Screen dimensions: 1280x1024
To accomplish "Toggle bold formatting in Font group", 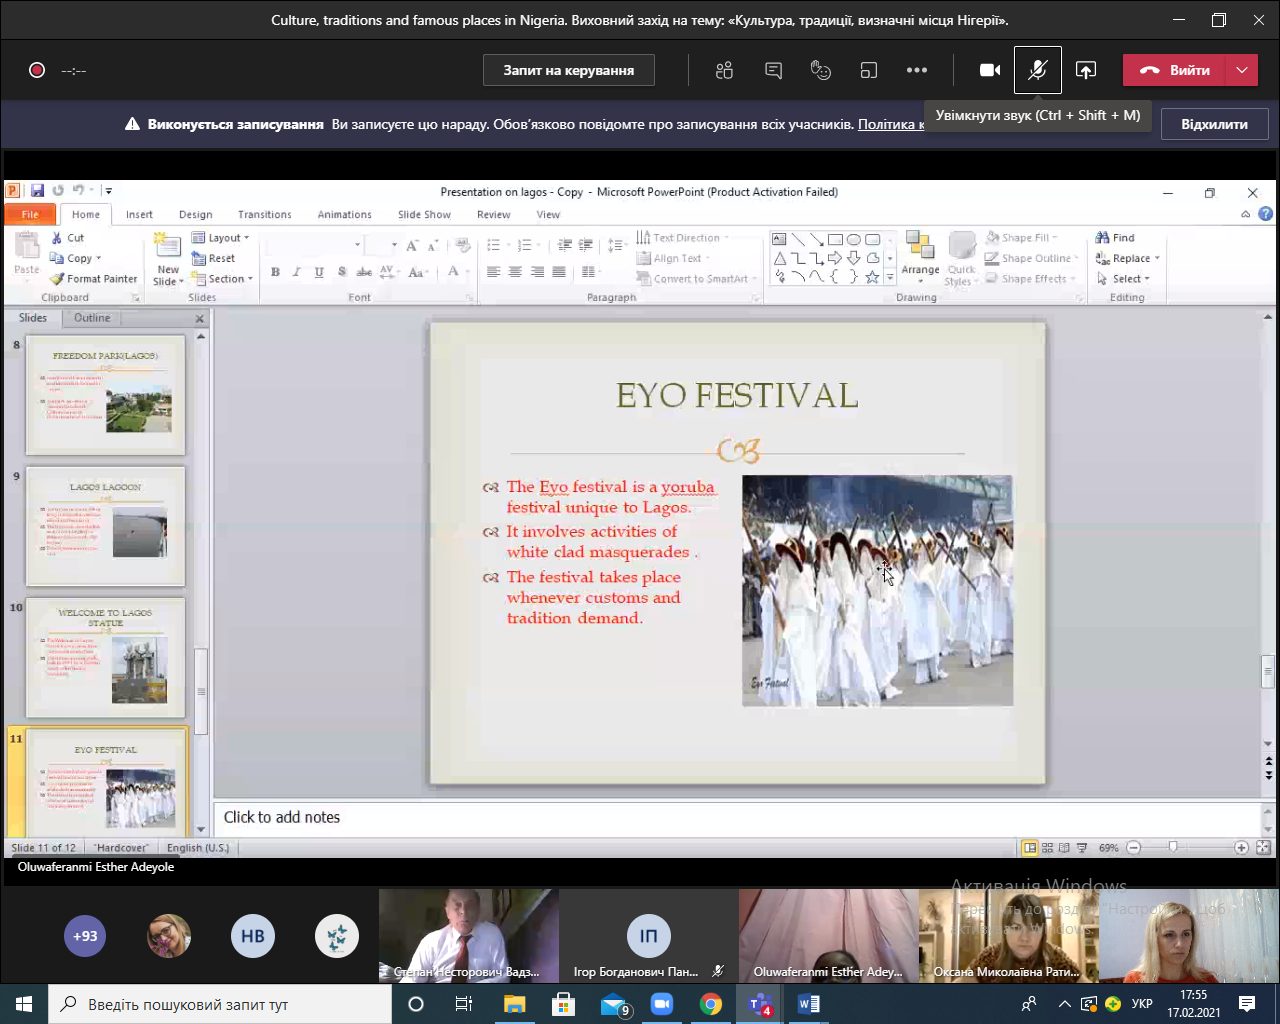I will (x=275, y=272).
